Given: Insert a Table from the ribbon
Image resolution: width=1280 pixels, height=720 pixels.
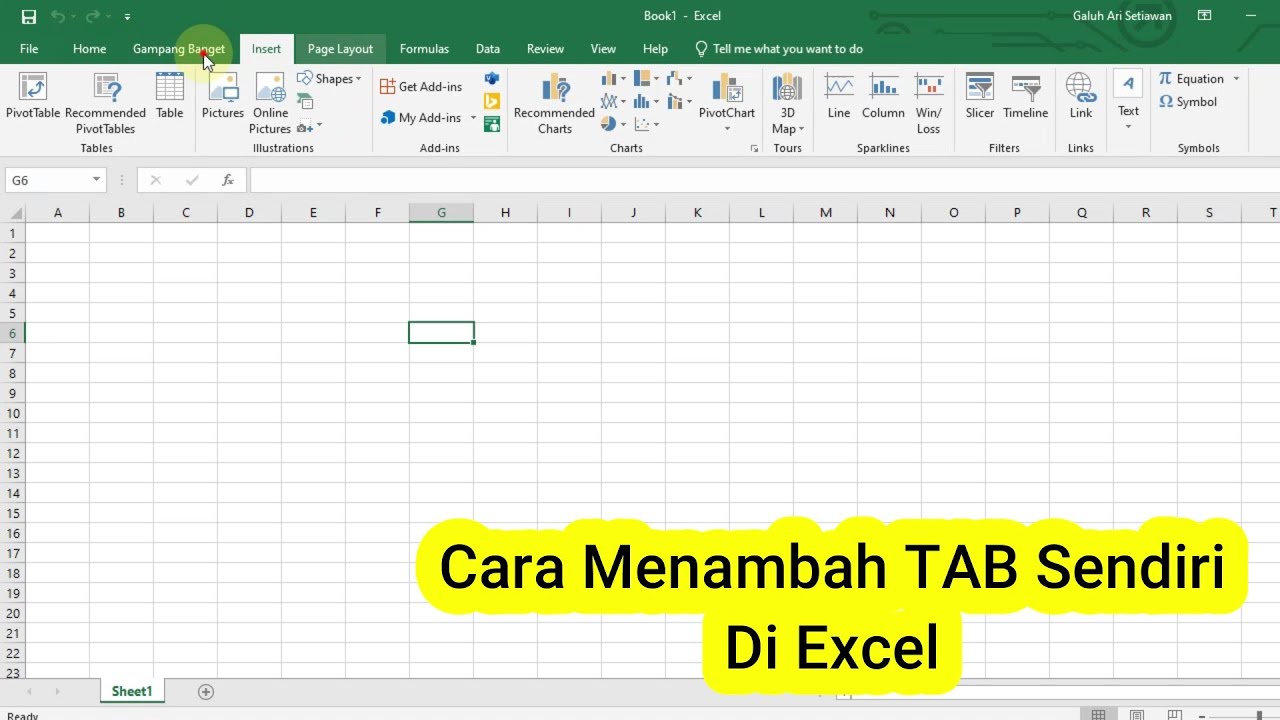Looking at the screenshot, I should point(170,97).
